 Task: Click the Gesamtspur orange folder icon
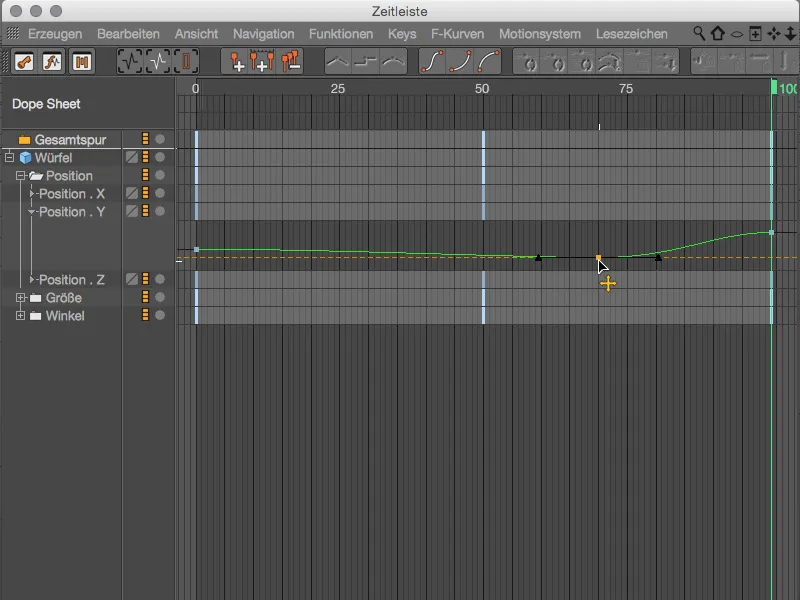coord(24,140)
